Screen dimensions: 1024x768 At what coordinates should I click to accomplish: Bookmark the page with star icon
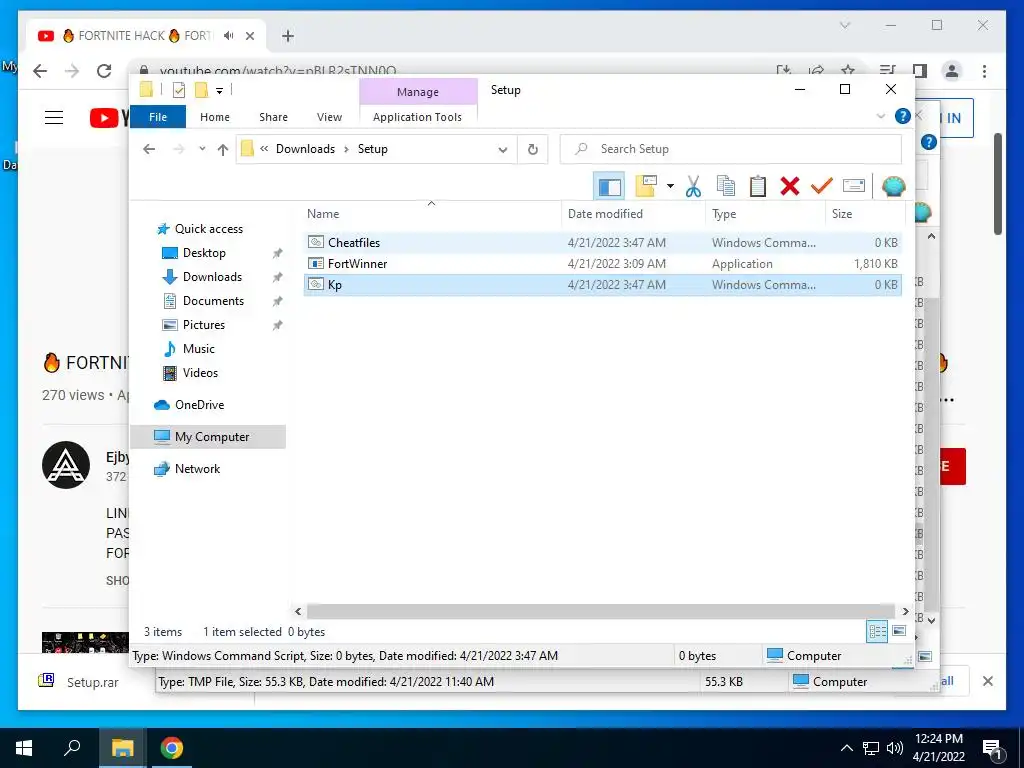coord(848,70)
